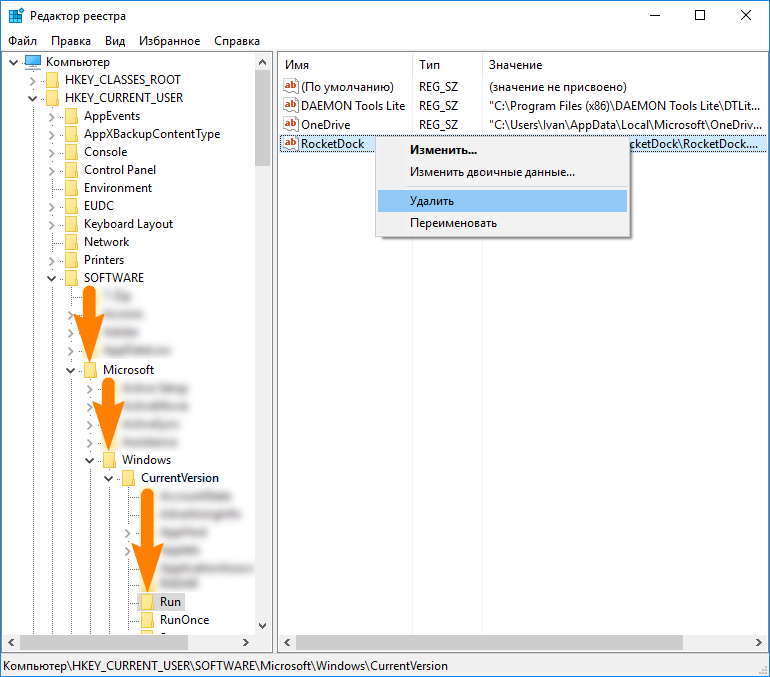Screen dimensions: 770x677
Task: Click the EUDC folder icon
Action: 71,206
